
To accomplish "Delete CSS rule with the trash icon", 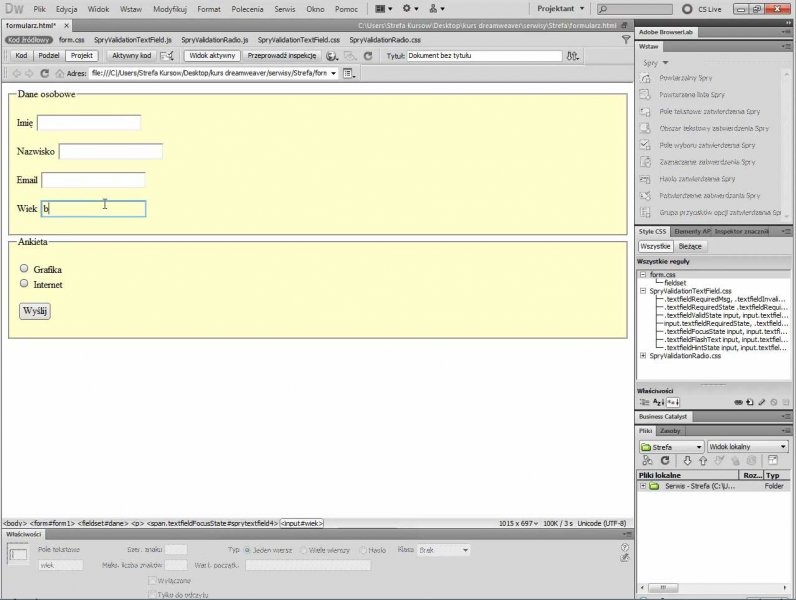I will [x=786, y=402].
